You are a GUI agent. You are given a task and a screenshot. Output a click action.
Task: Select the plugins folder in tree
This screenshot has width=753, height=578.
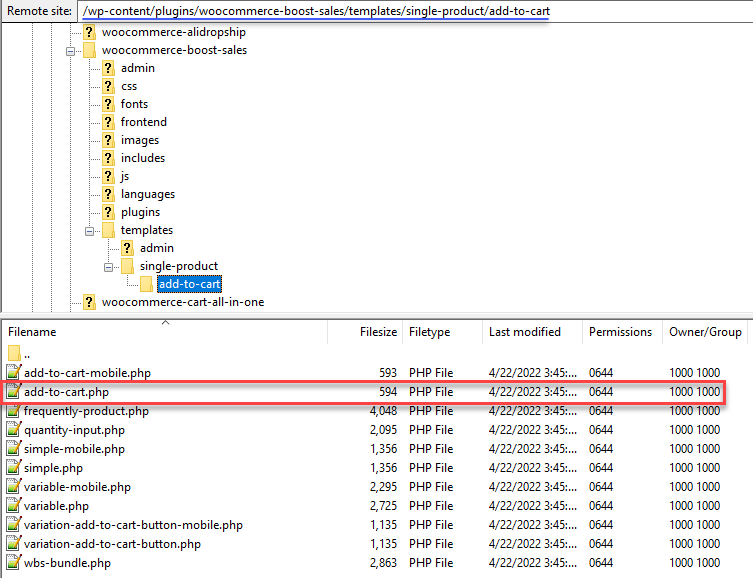point(140,212)
